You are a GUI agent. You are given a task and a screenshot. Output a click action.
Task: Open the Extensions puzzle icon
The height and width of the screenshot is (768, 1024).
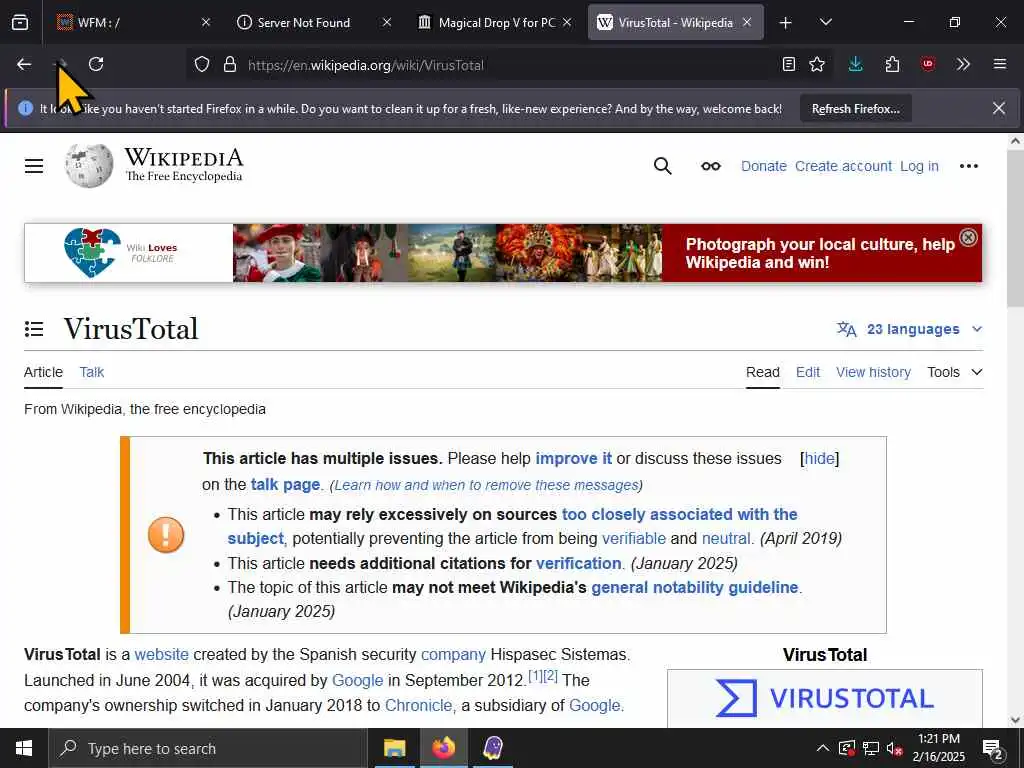tap(892, 64)
